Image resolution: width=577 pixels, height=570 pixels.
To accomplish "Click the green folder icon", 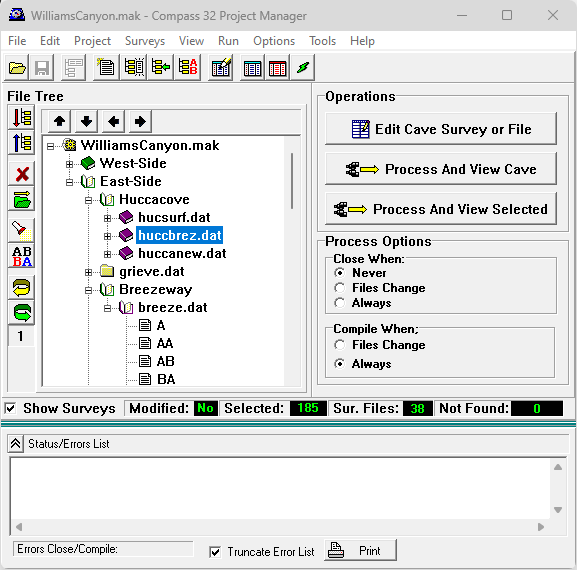I will pos(21,199).
